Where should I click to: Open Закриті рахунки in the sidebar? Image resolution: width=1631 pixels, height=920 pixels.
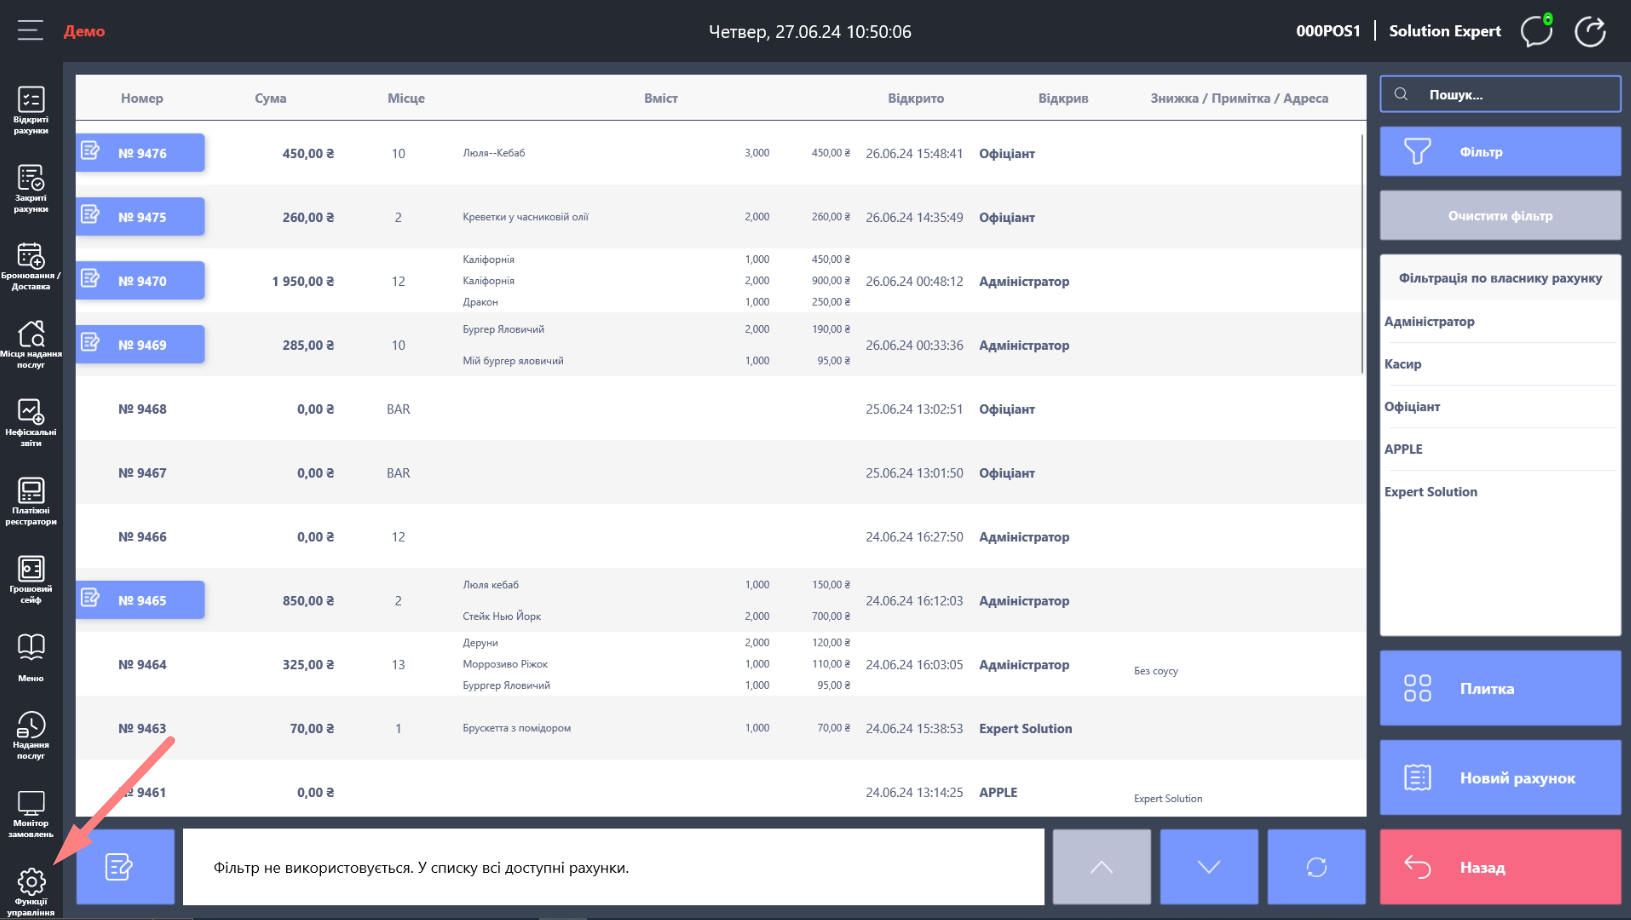pos(31,187)
